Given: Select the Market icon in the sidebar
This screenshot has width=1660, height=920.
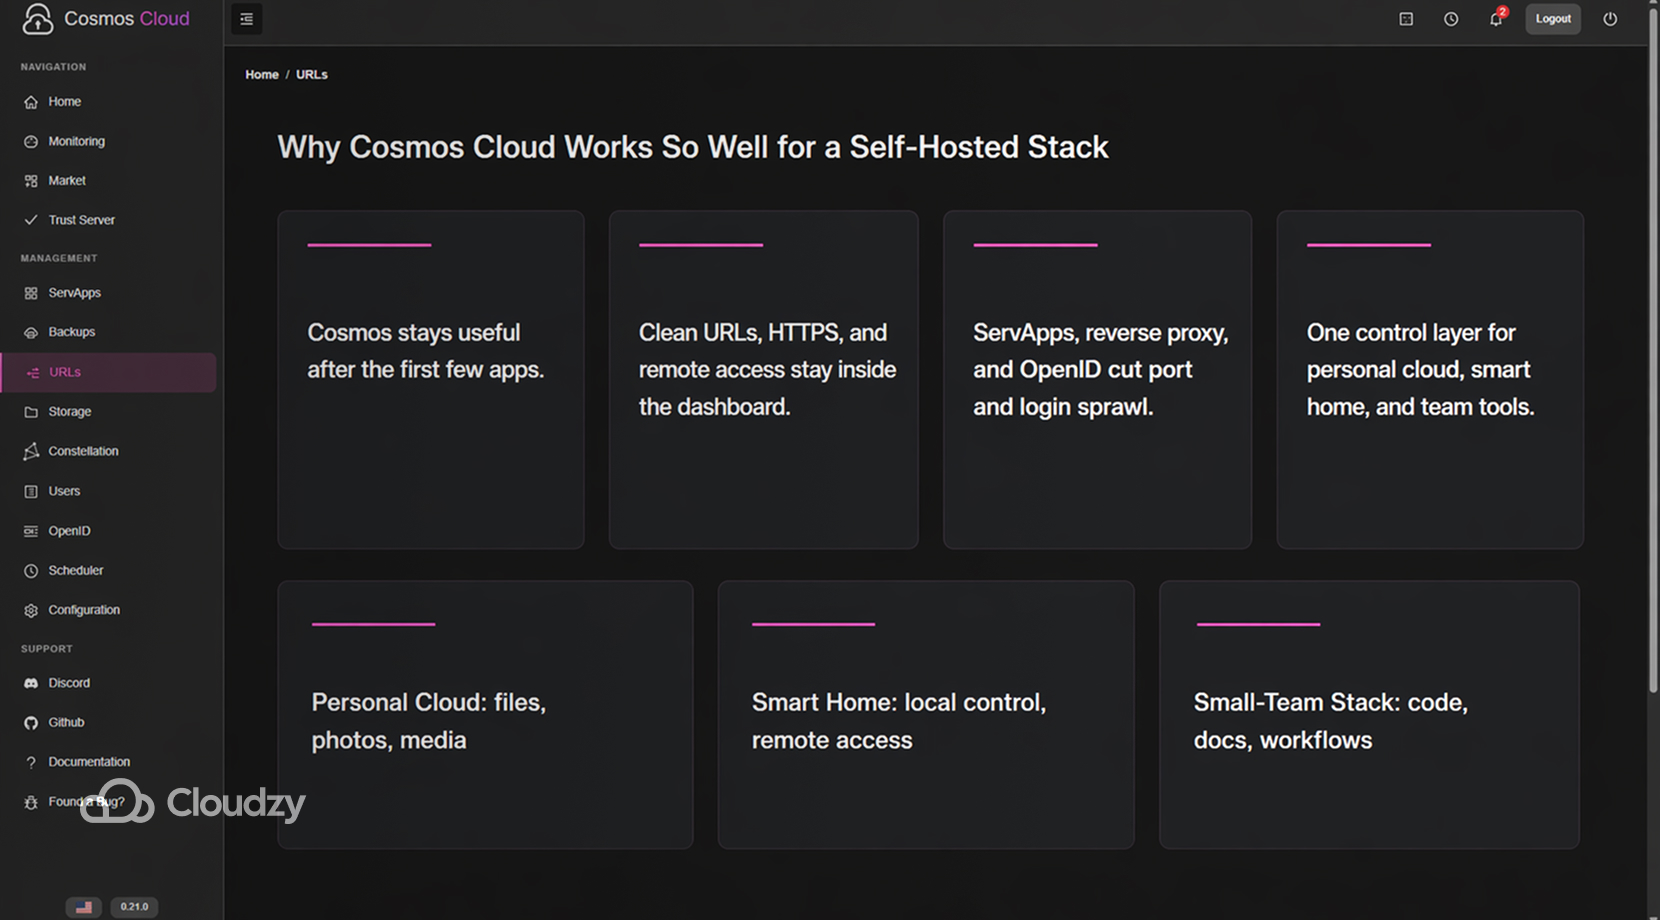Looking at the screenshot, I should [x=31, y=180].
